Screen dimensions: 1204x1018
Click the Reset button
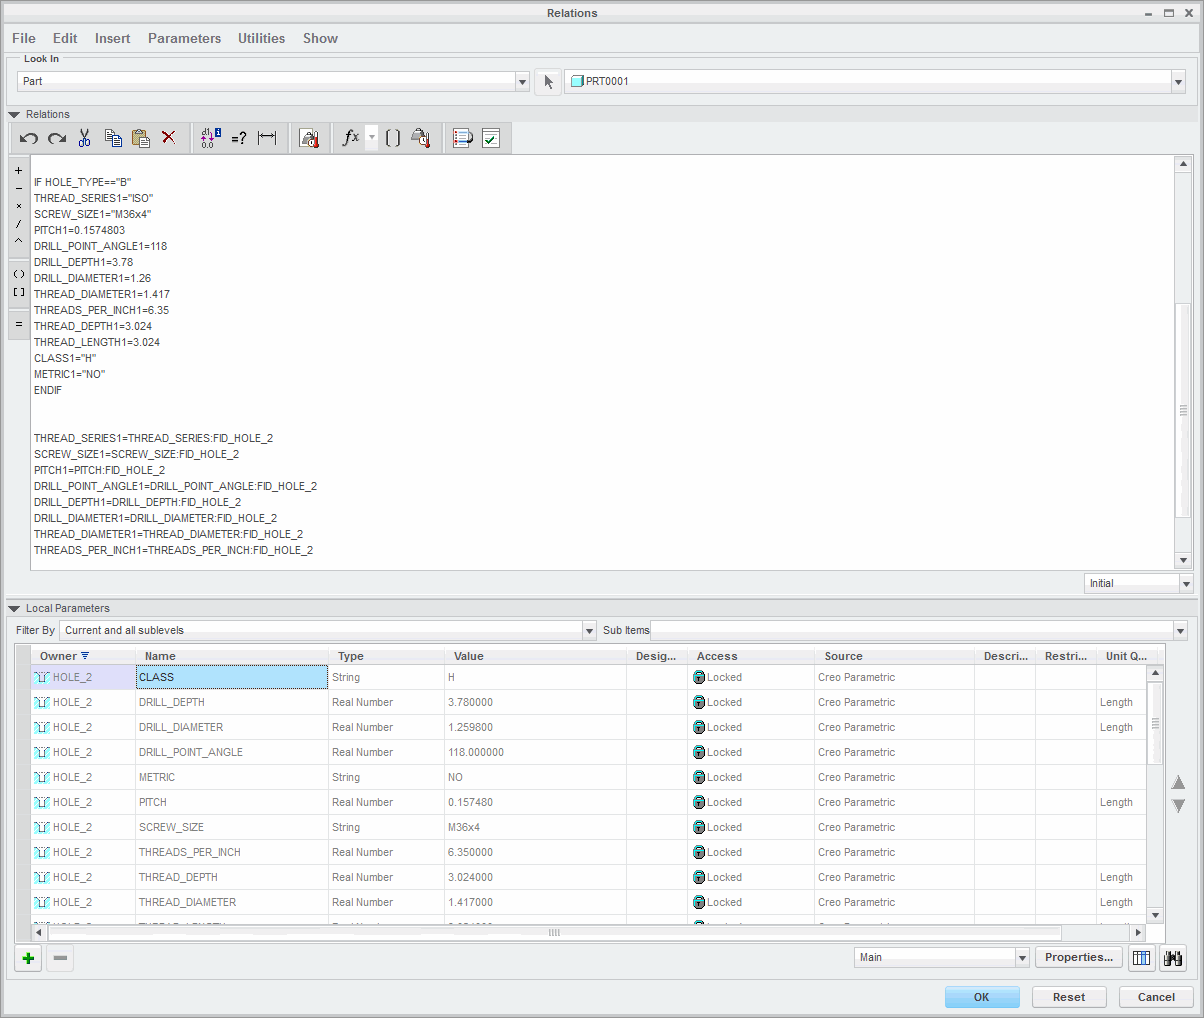[1069, 997]
